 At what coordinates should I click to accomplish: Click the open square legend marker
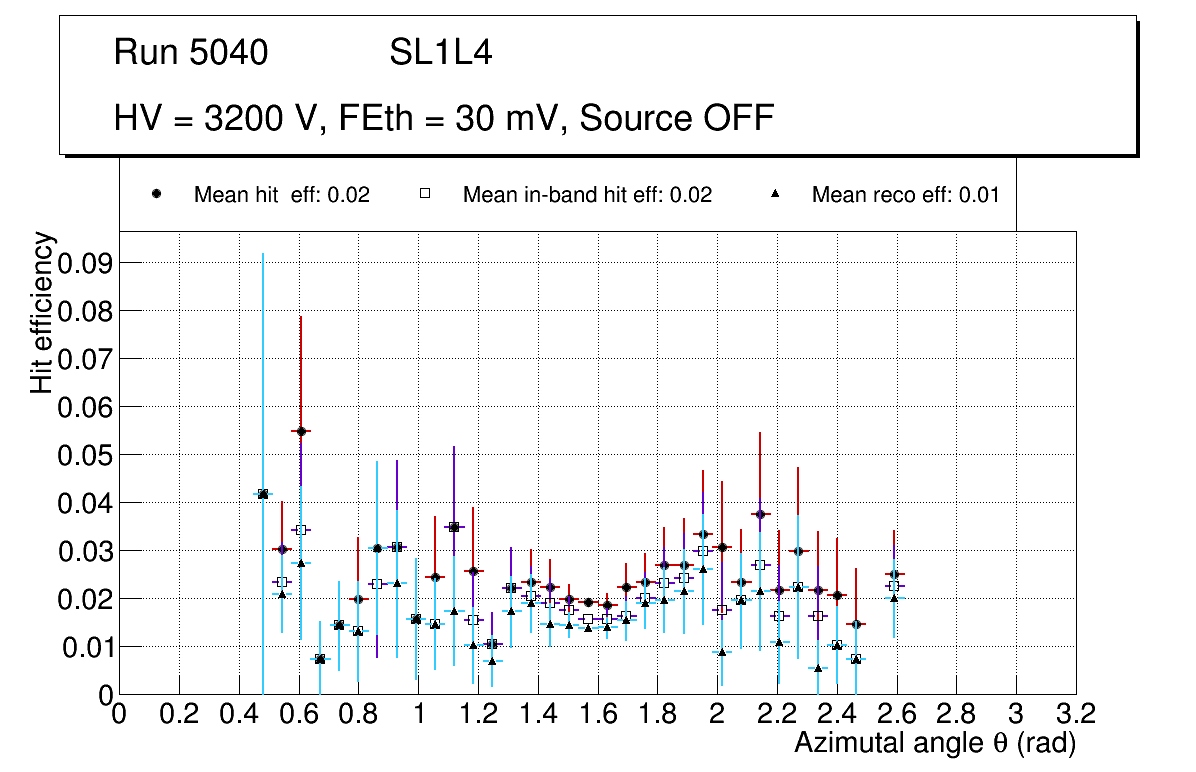425,195
